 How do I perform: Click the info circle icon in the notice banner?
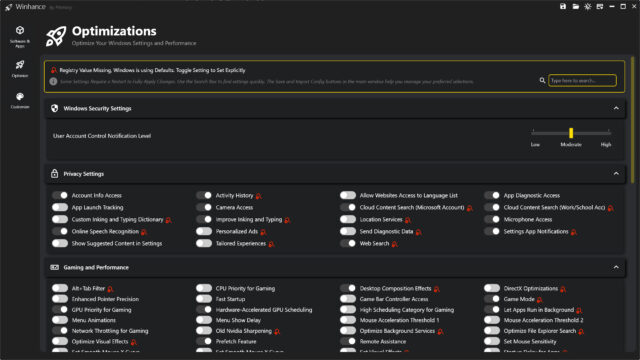pos(53,81)
